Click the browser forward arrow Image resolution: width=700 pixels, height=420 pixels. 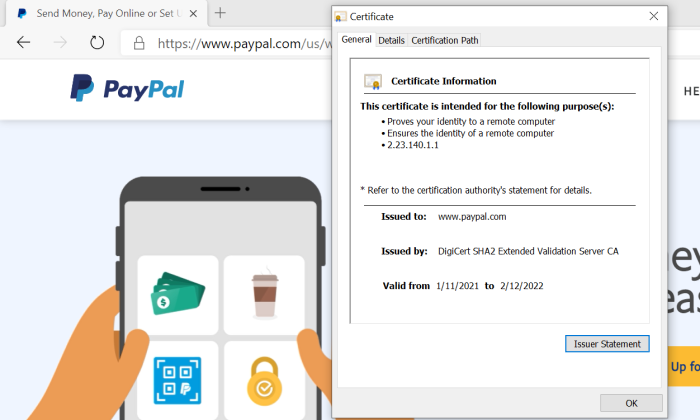(x=60, y=42)
